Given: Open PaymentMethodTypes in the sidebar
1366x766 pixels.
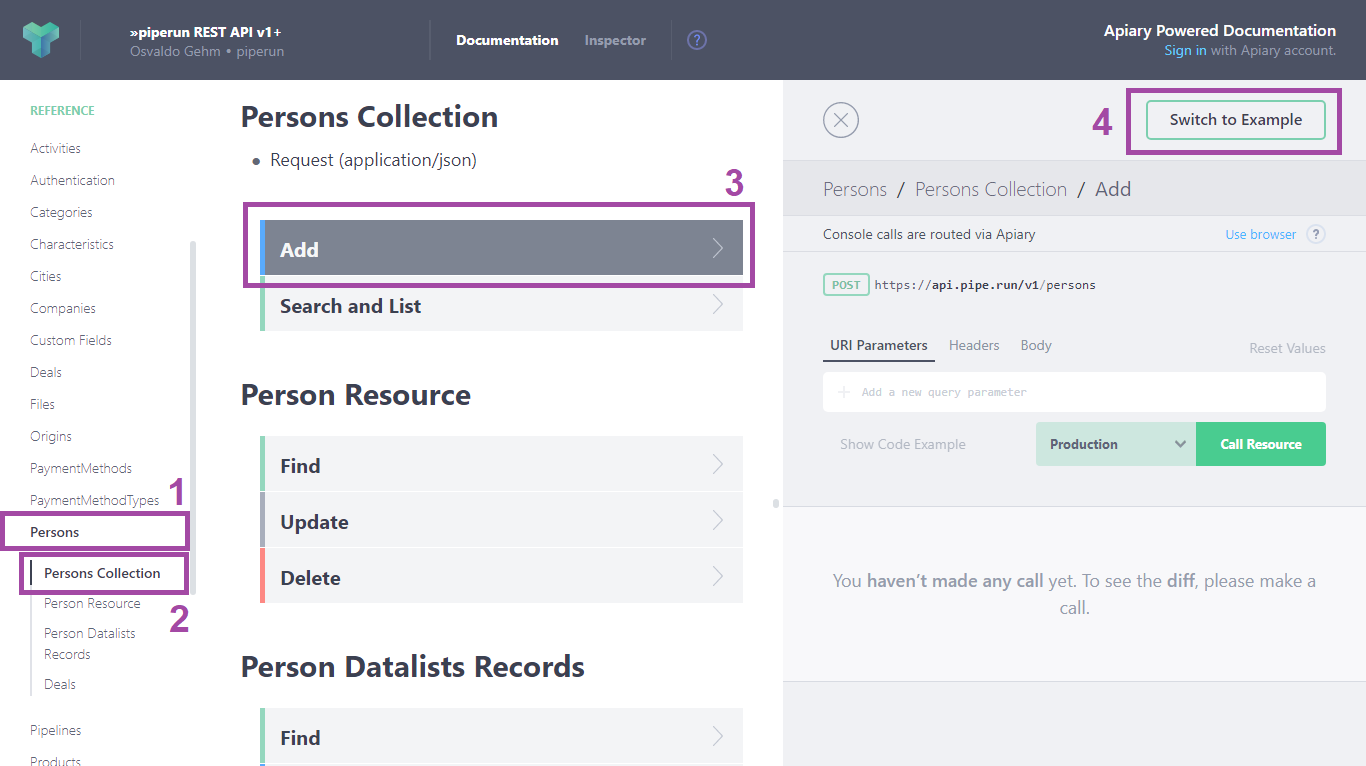Looking at the screenshot, I should 95,500.
